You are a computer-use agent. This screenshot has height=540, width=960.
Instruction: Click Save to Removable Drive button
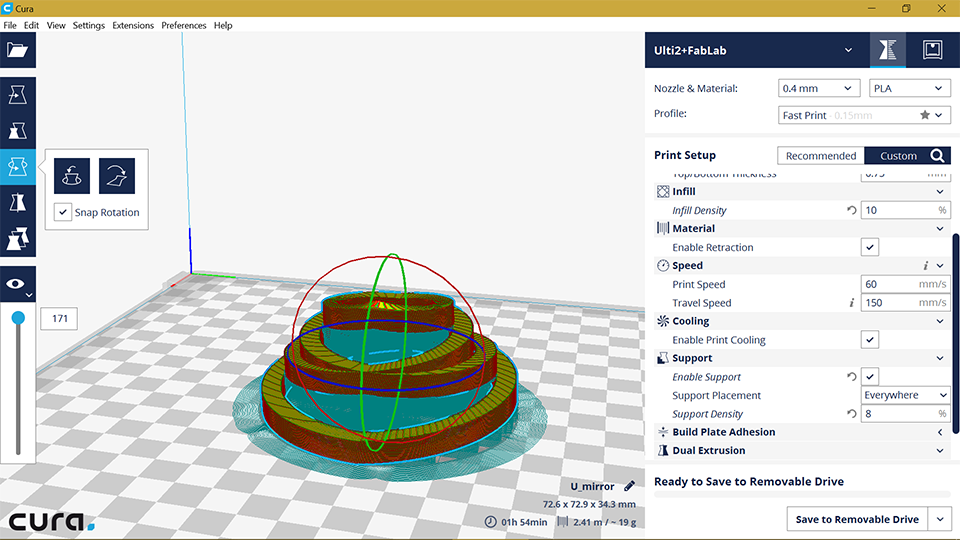pyautogui.click(x=857, y=519)
